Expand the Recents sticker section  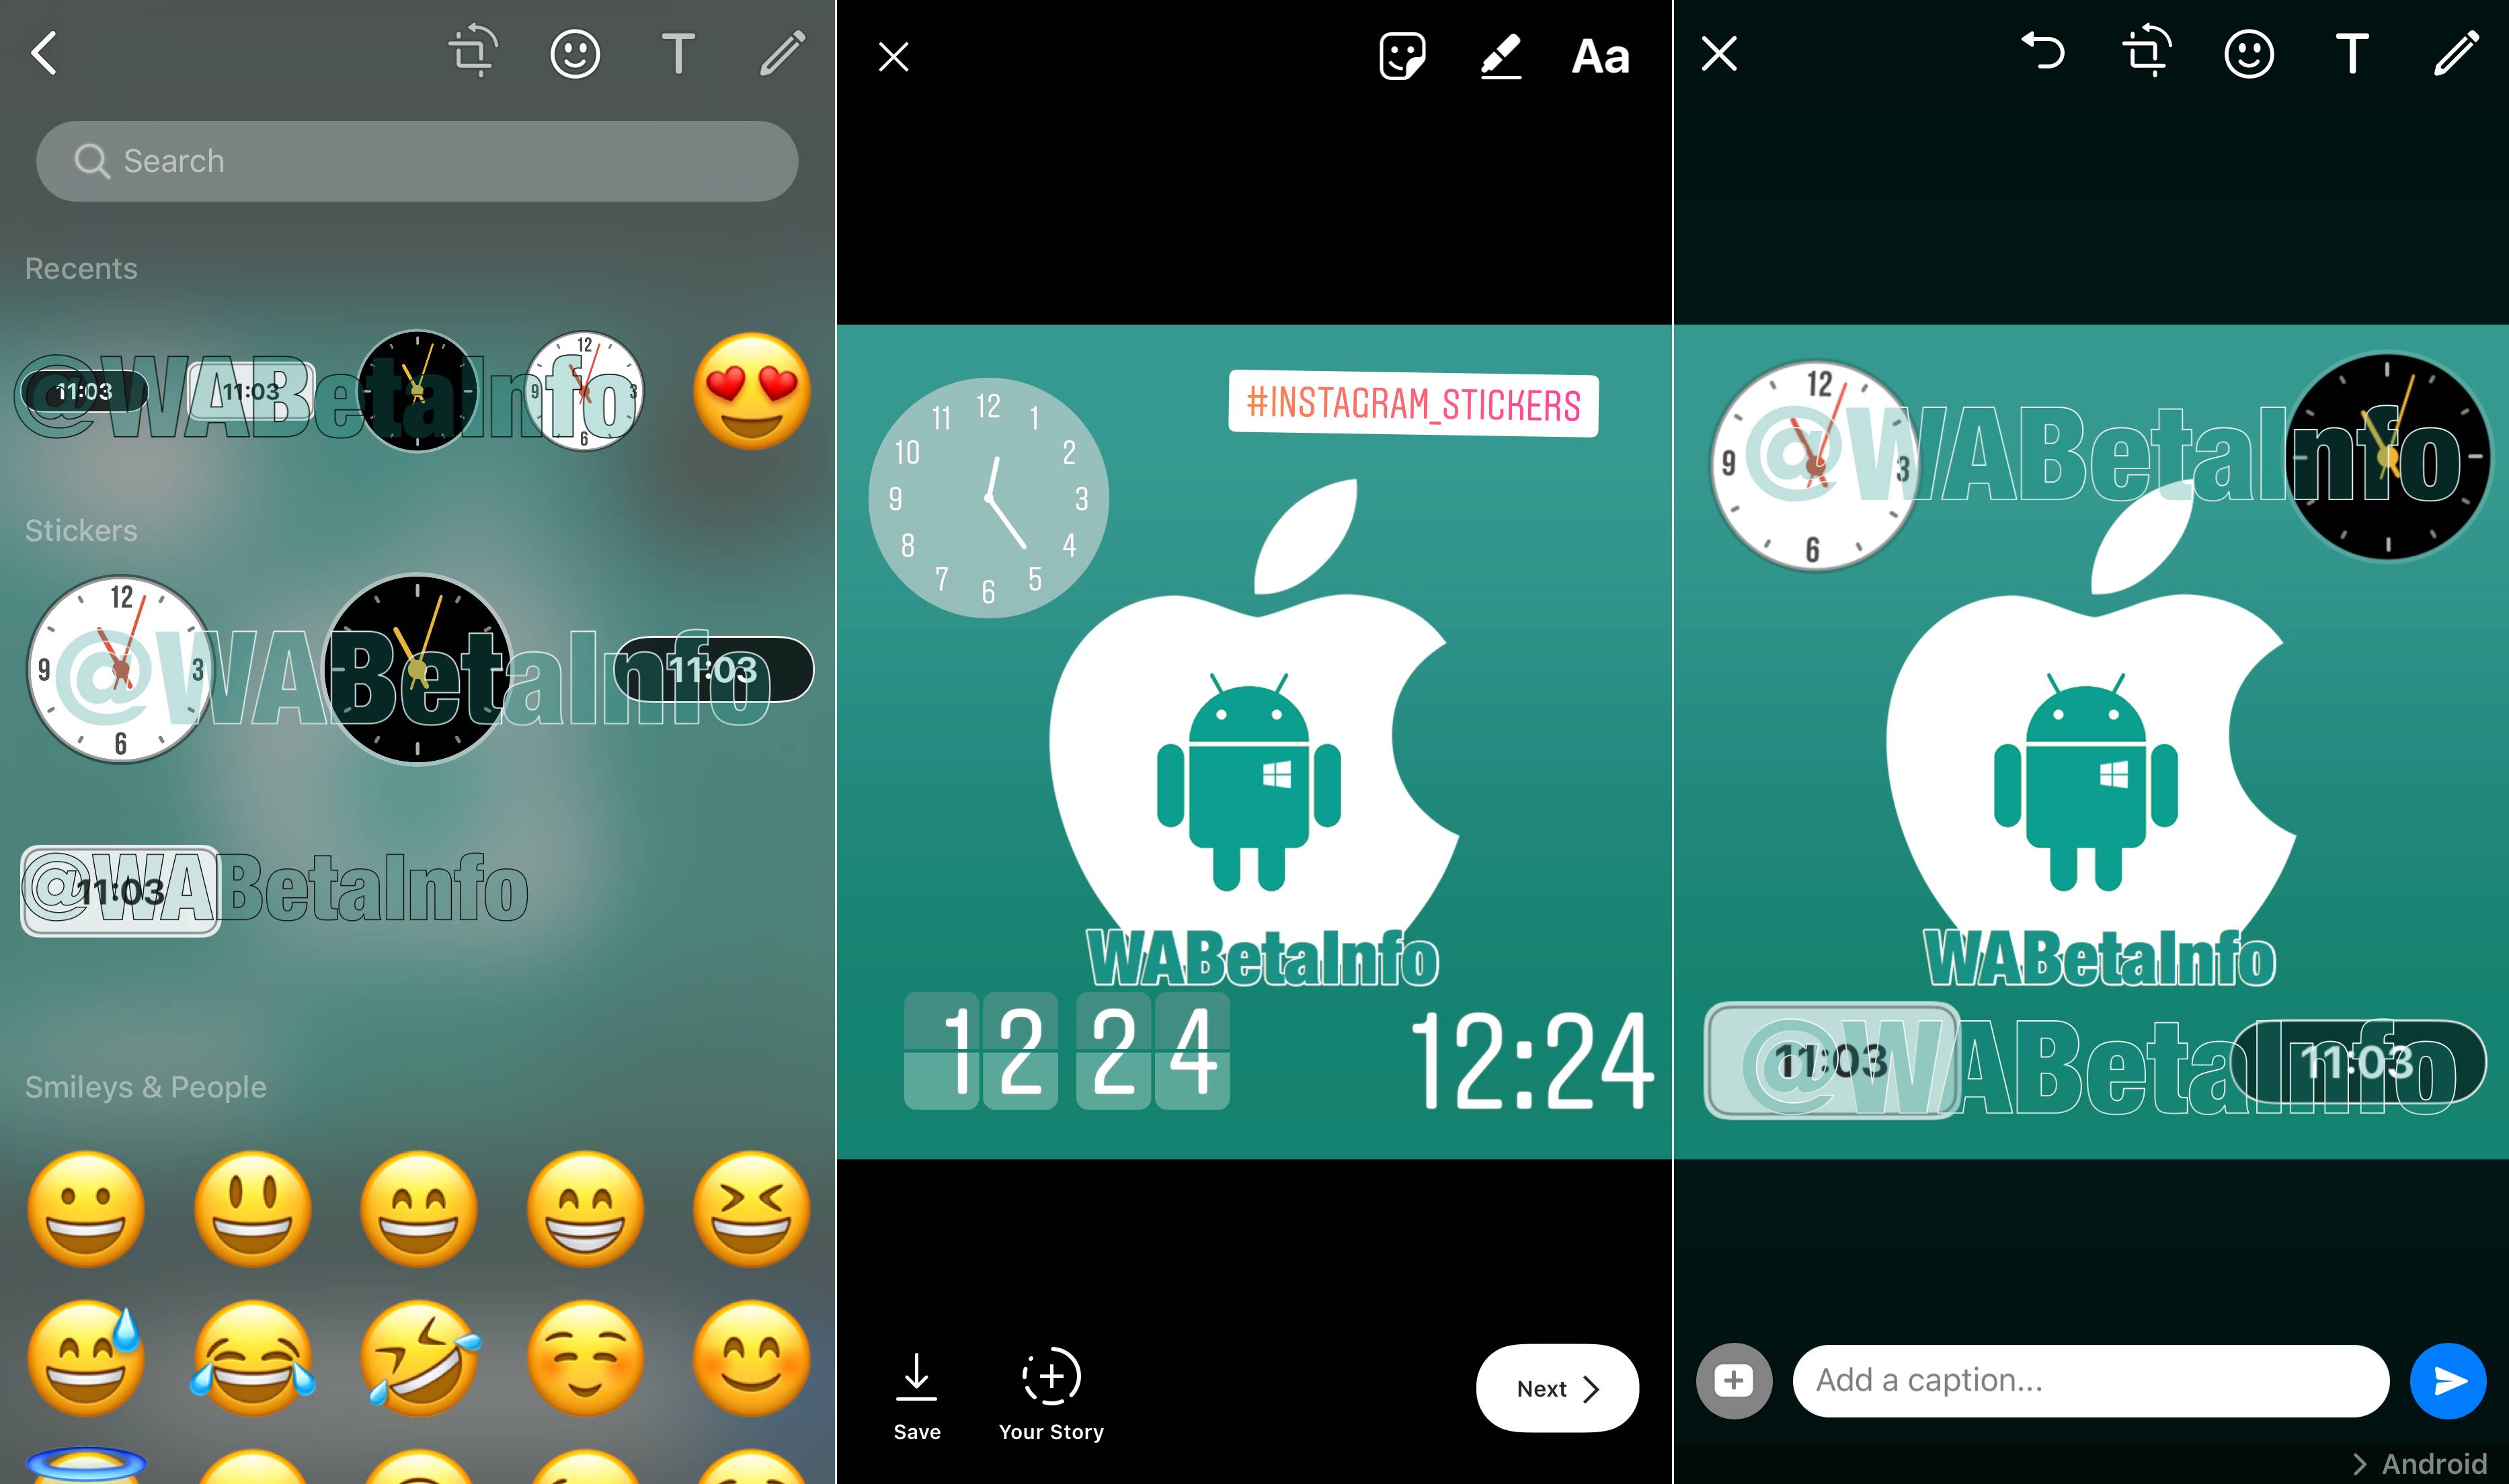click(x=79, y=267)
